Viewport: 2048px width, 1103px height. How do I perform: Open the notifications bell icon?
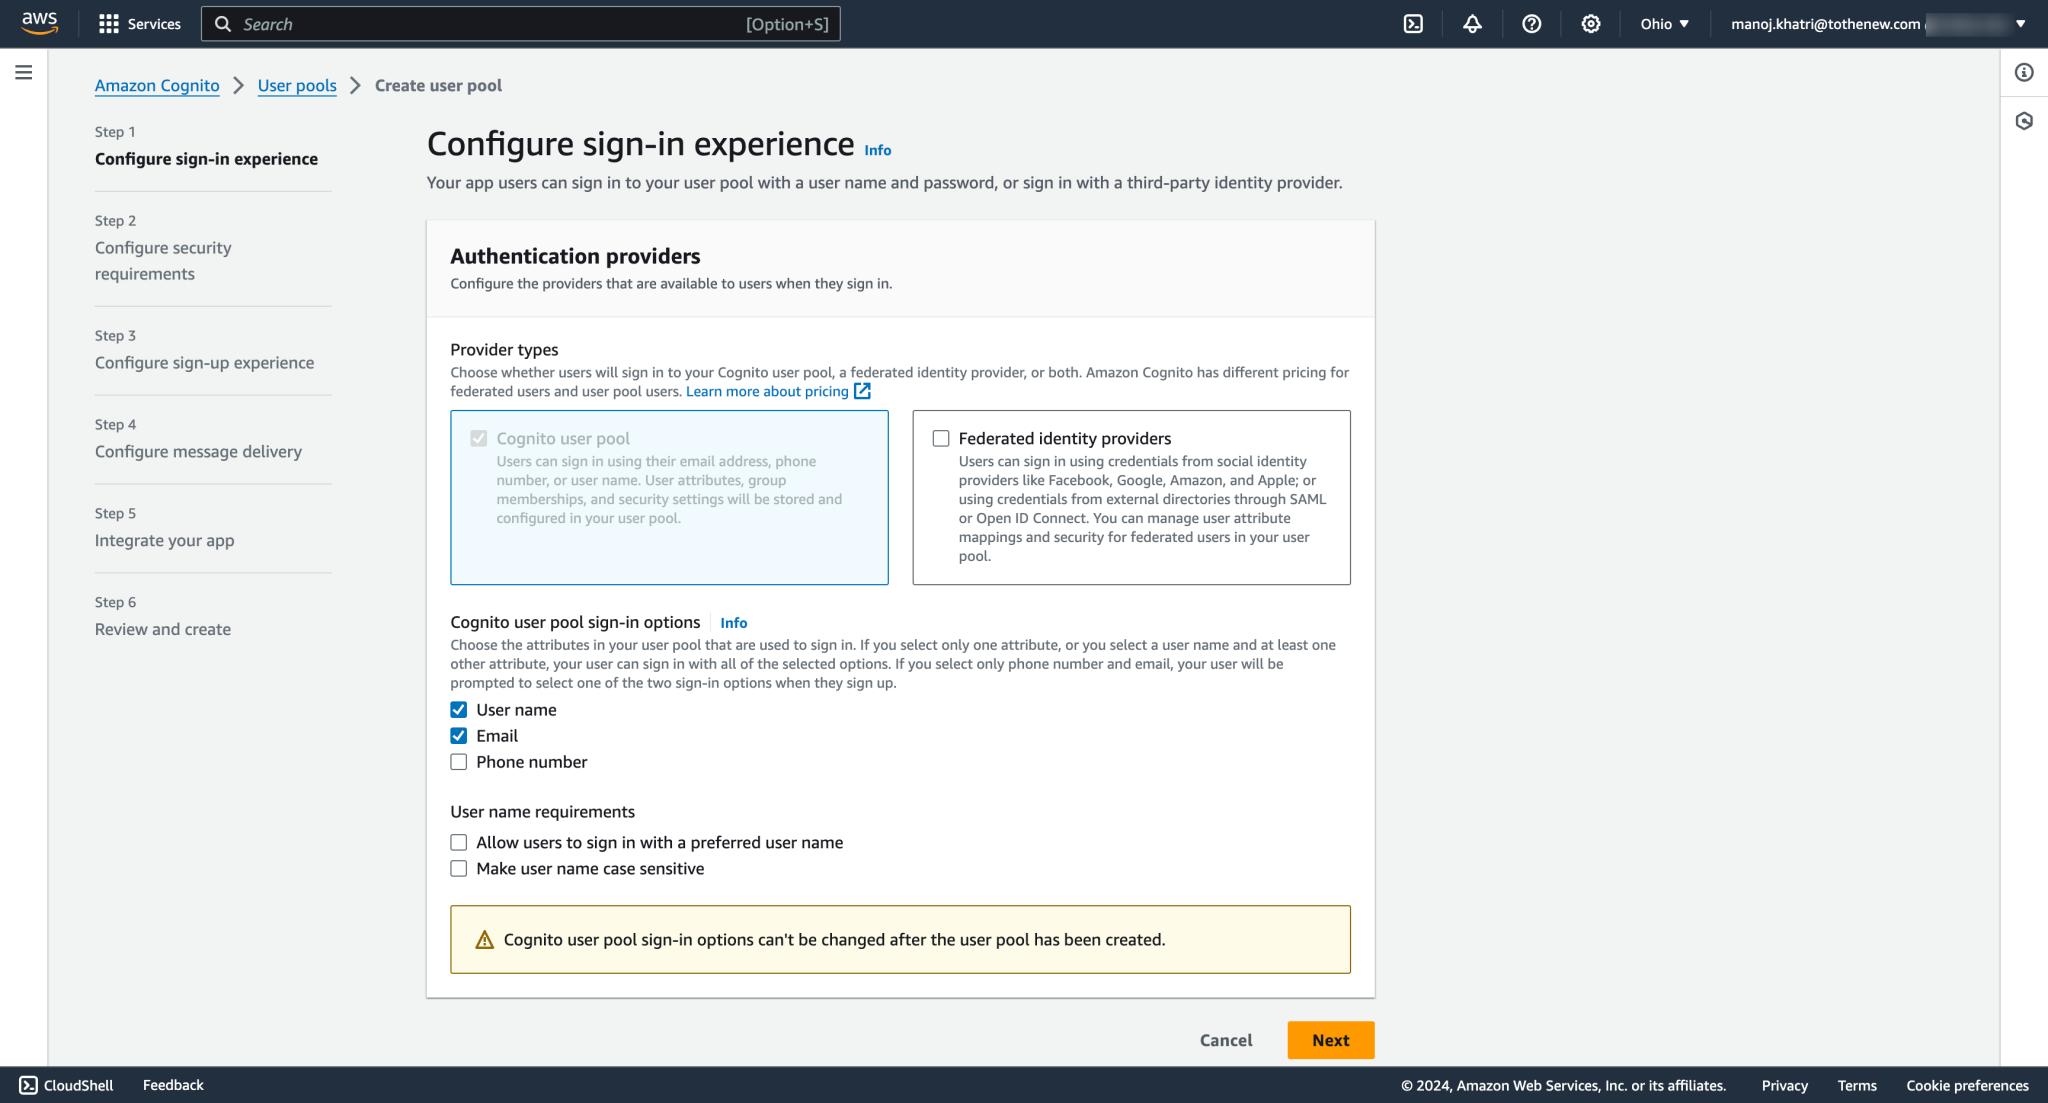pos(1471,23)
